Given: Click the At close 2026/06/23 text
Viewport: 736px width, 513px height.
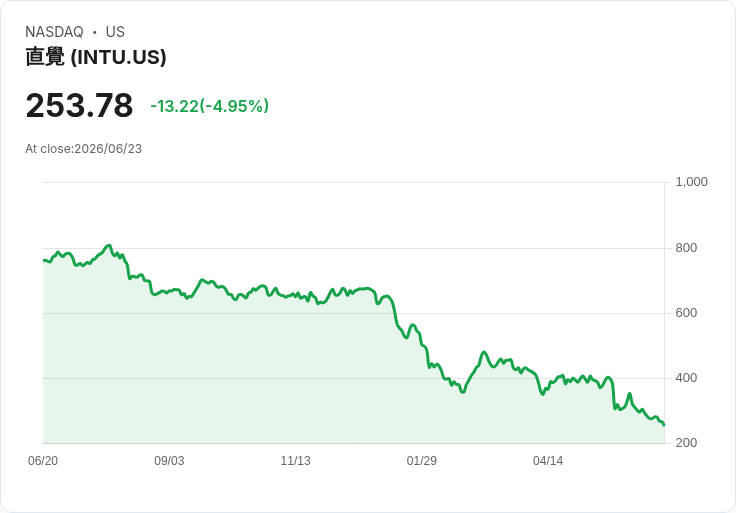Looking at the screenshot, I should click(x=84, y=149).
